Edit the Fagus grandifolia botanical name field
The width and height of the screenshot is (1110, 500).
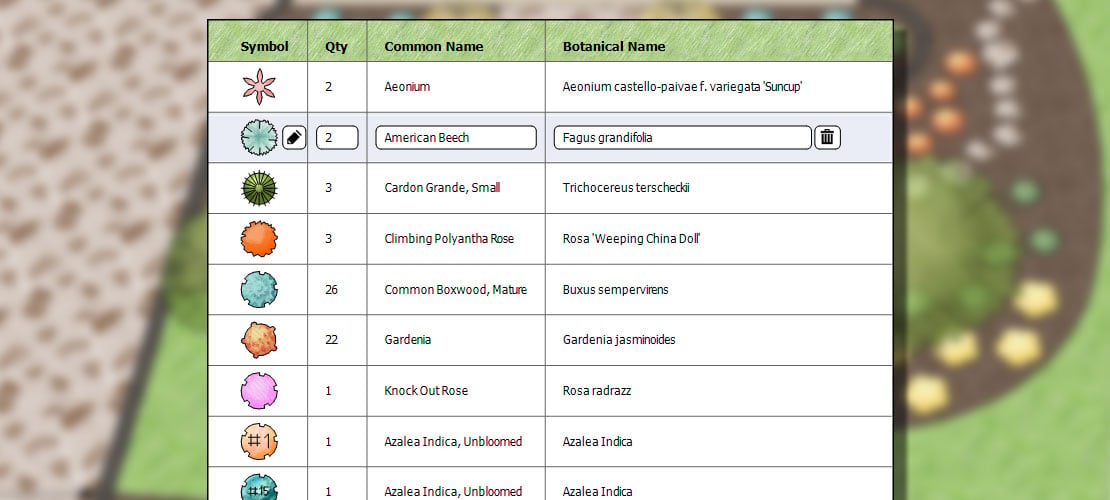682,137
